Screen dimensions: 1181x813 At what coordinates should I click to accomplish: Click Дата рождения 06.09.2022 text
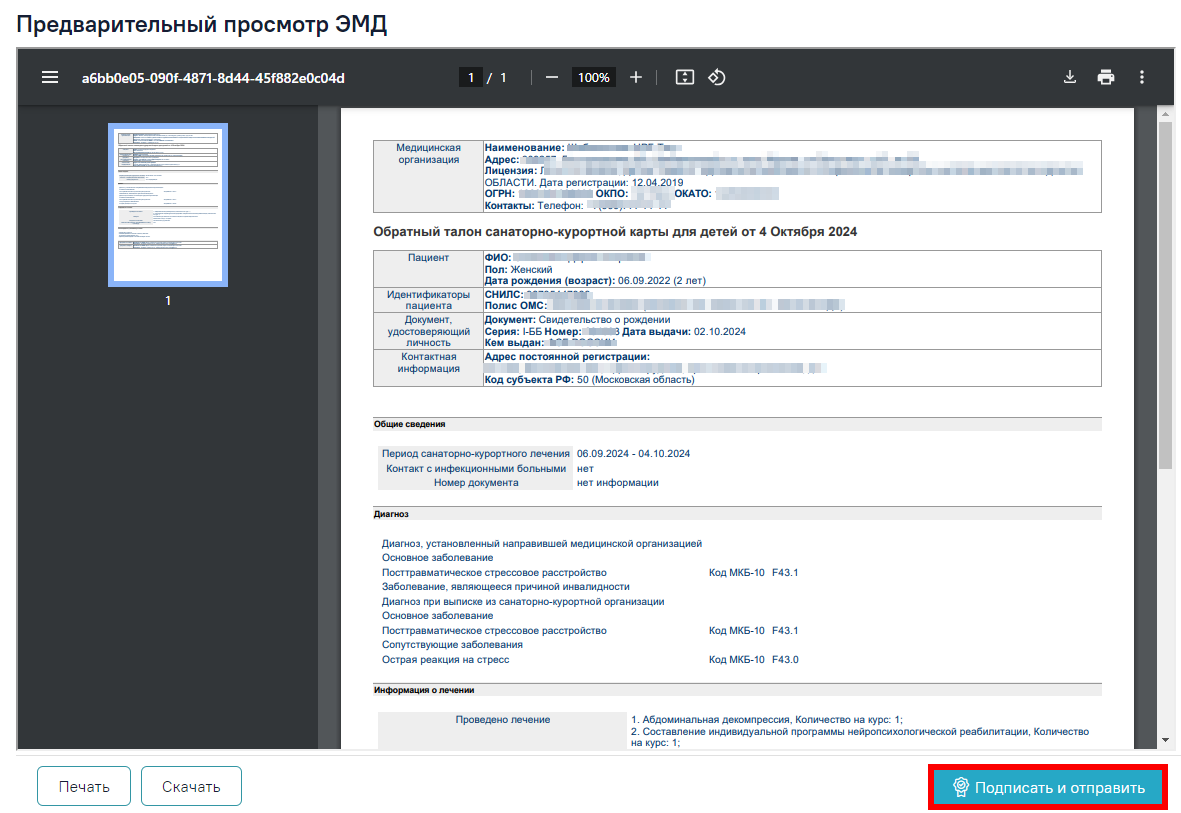(x=595, y=280)
